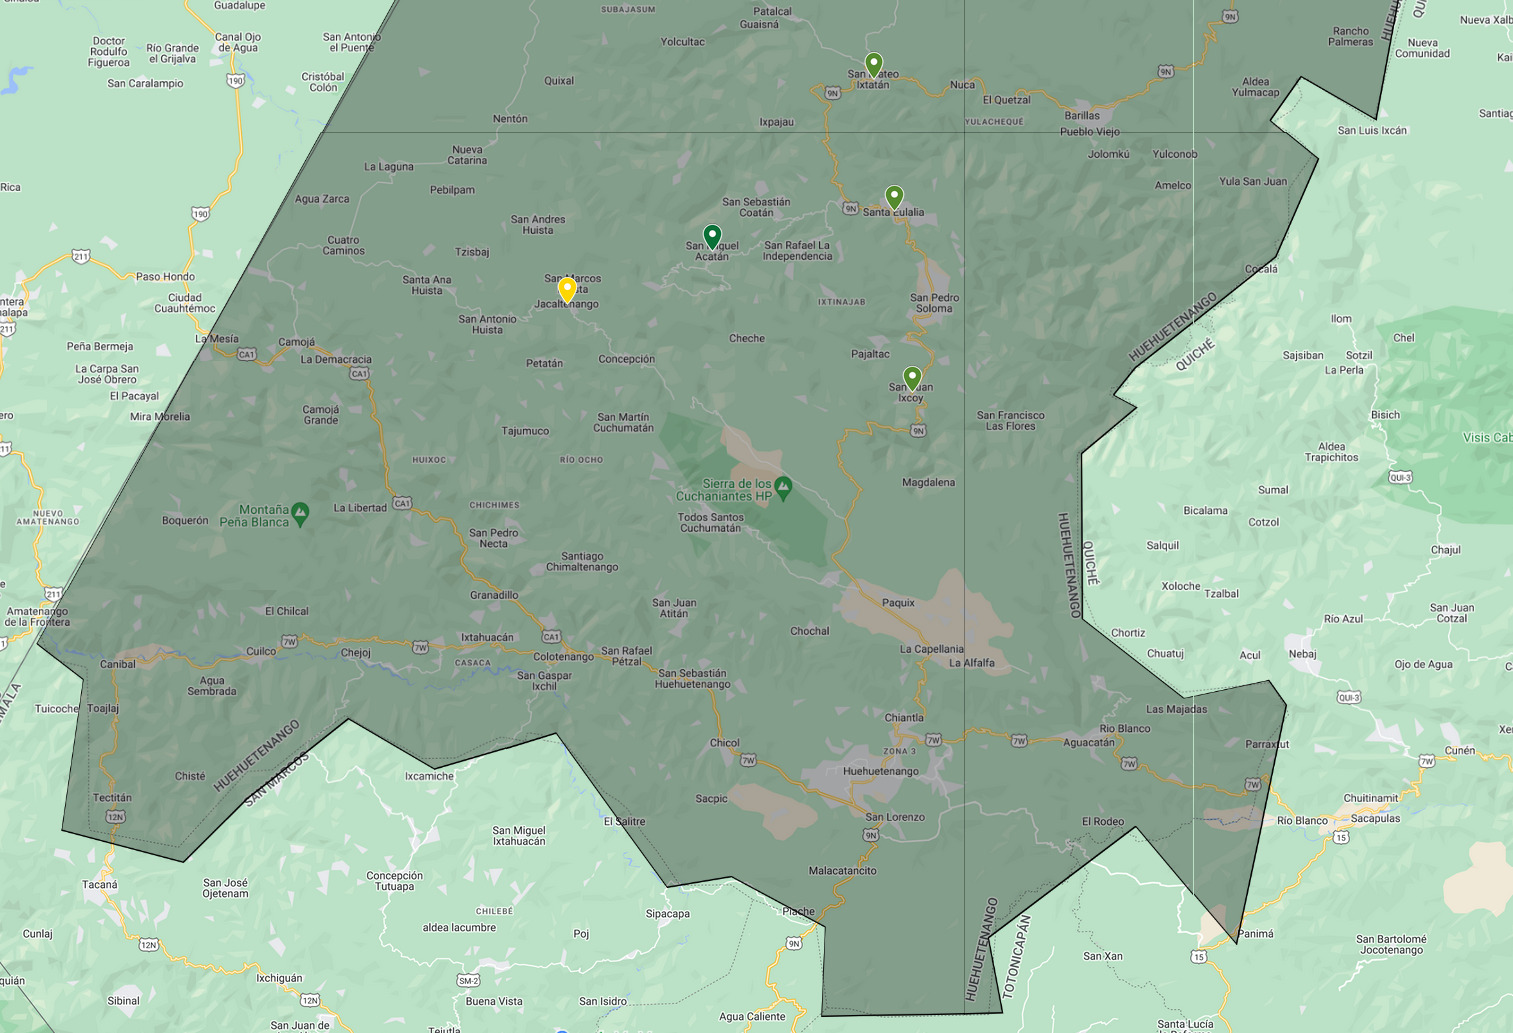This screenshot has width=1513, height=1033.
Task: Click the Aguacatán town label
Action: point(1089,742)
